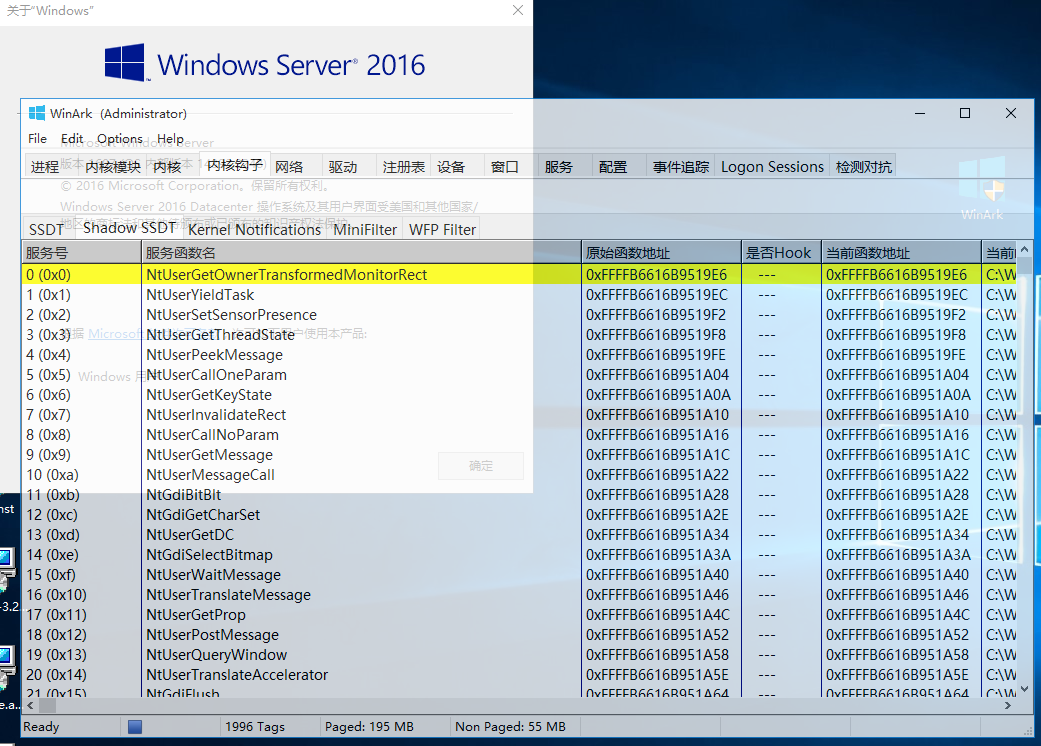Select the NtUserTranslateMessage row
This screenshot has height=746, width=1041.
(x=519, y=595)
